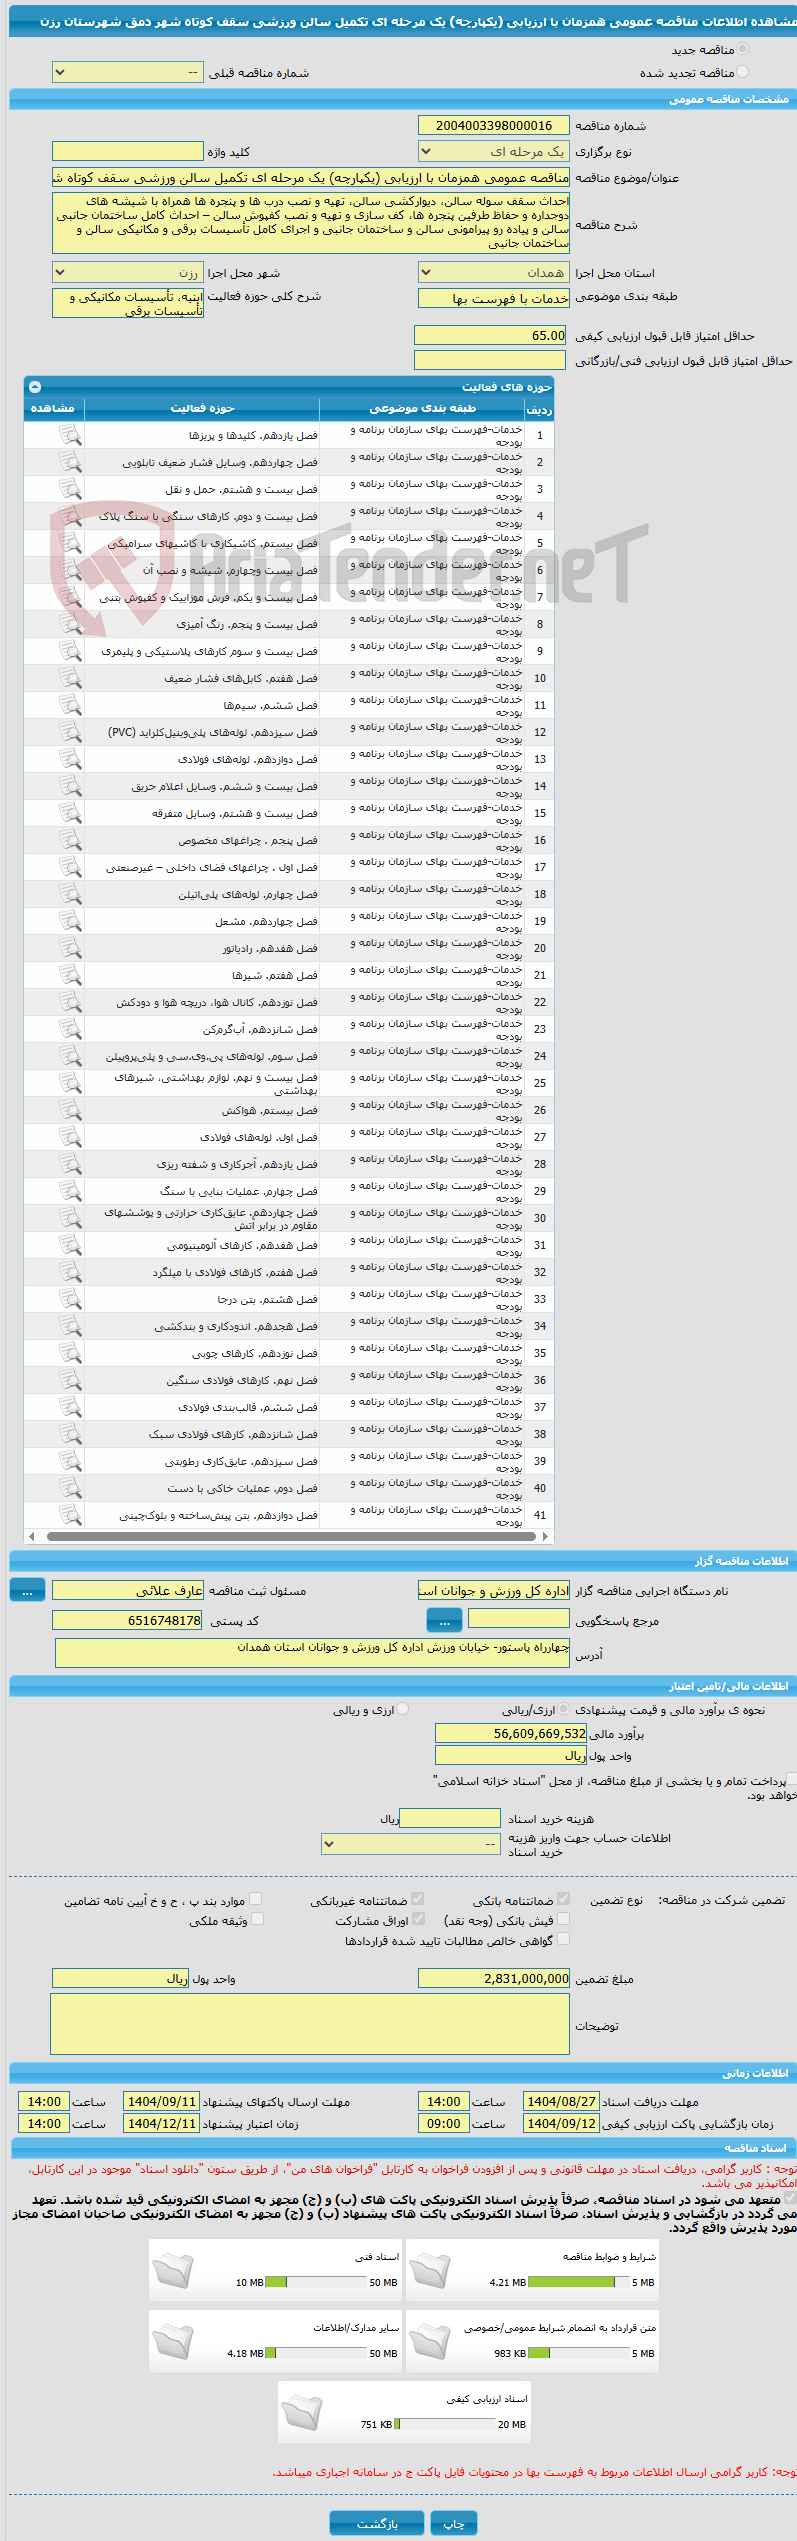Click the هزینه خرید اسناد input field
797x2541 pixels.
(450, 1818)
